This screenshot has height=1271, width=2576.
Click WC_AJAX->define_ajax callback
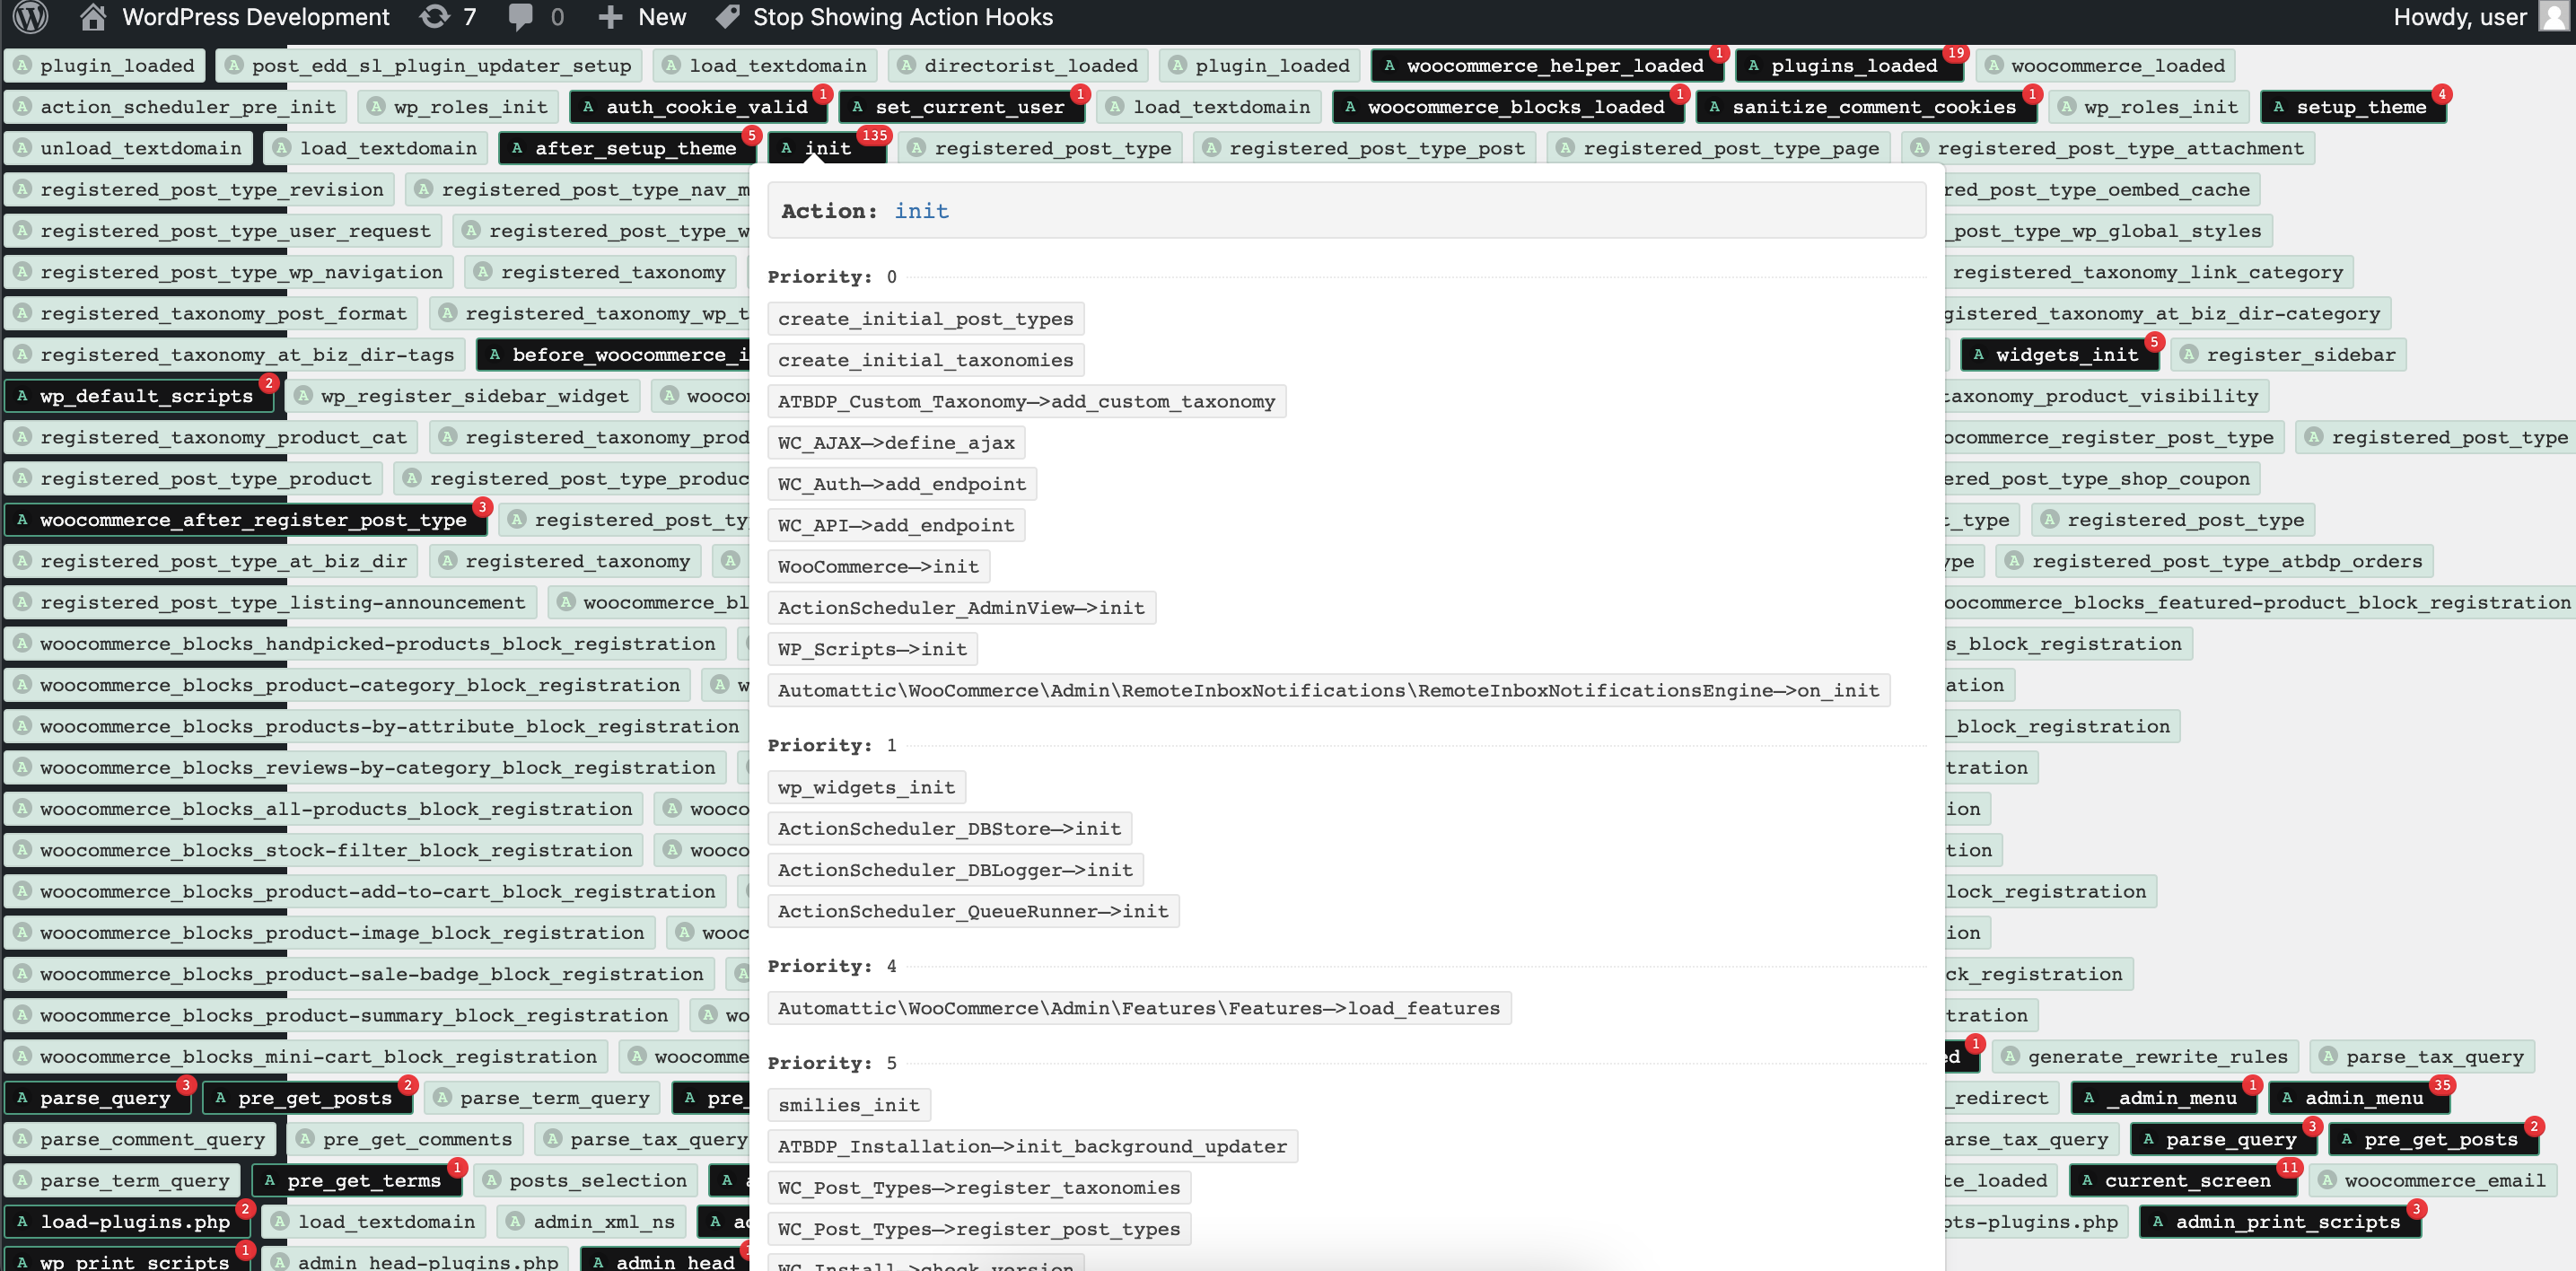896,442
